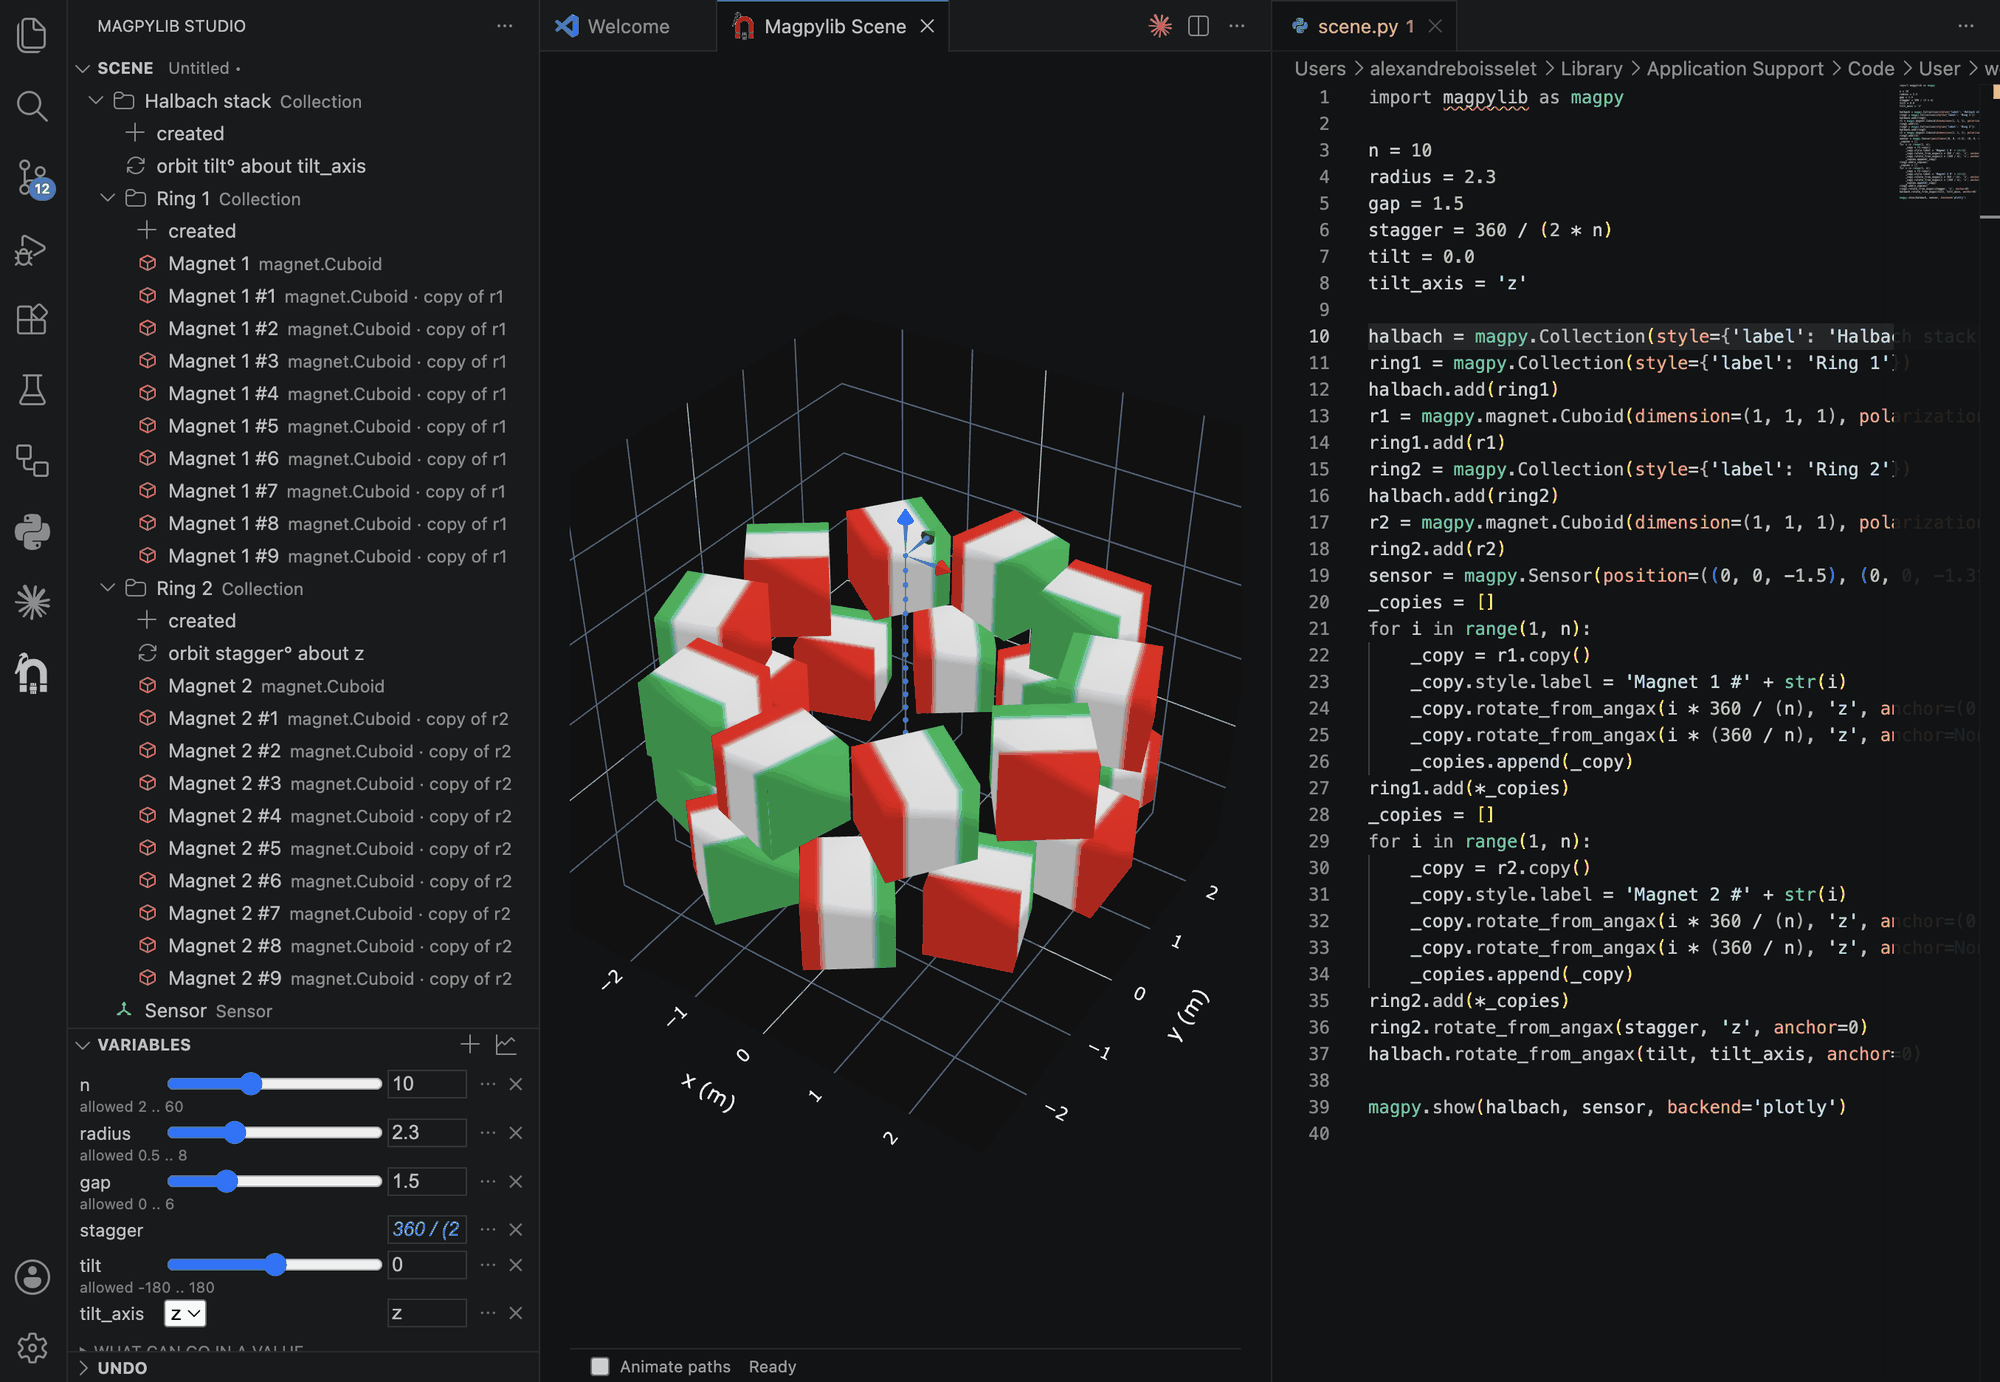Click the tilt_axis value field showing z
This screenshot has width=2000, height=1382.
[x=427, y=1313]
